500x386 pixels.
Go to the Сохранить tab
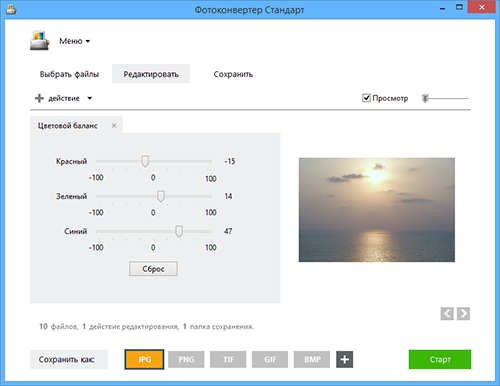233,74
